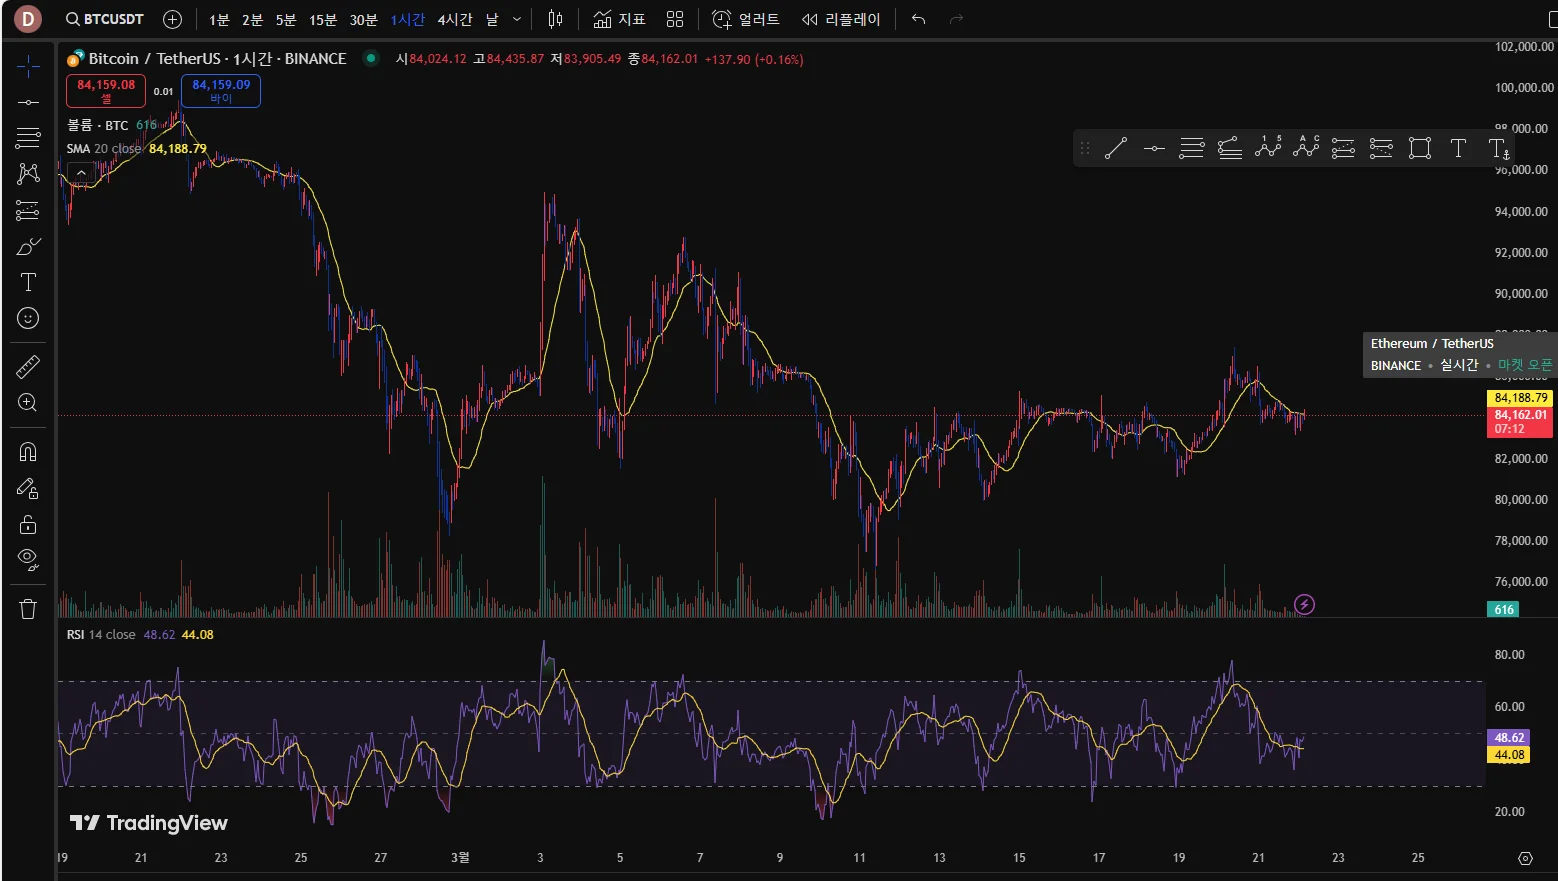
Task: Click the blue 바이 buy button
Action: coord(221,90)
